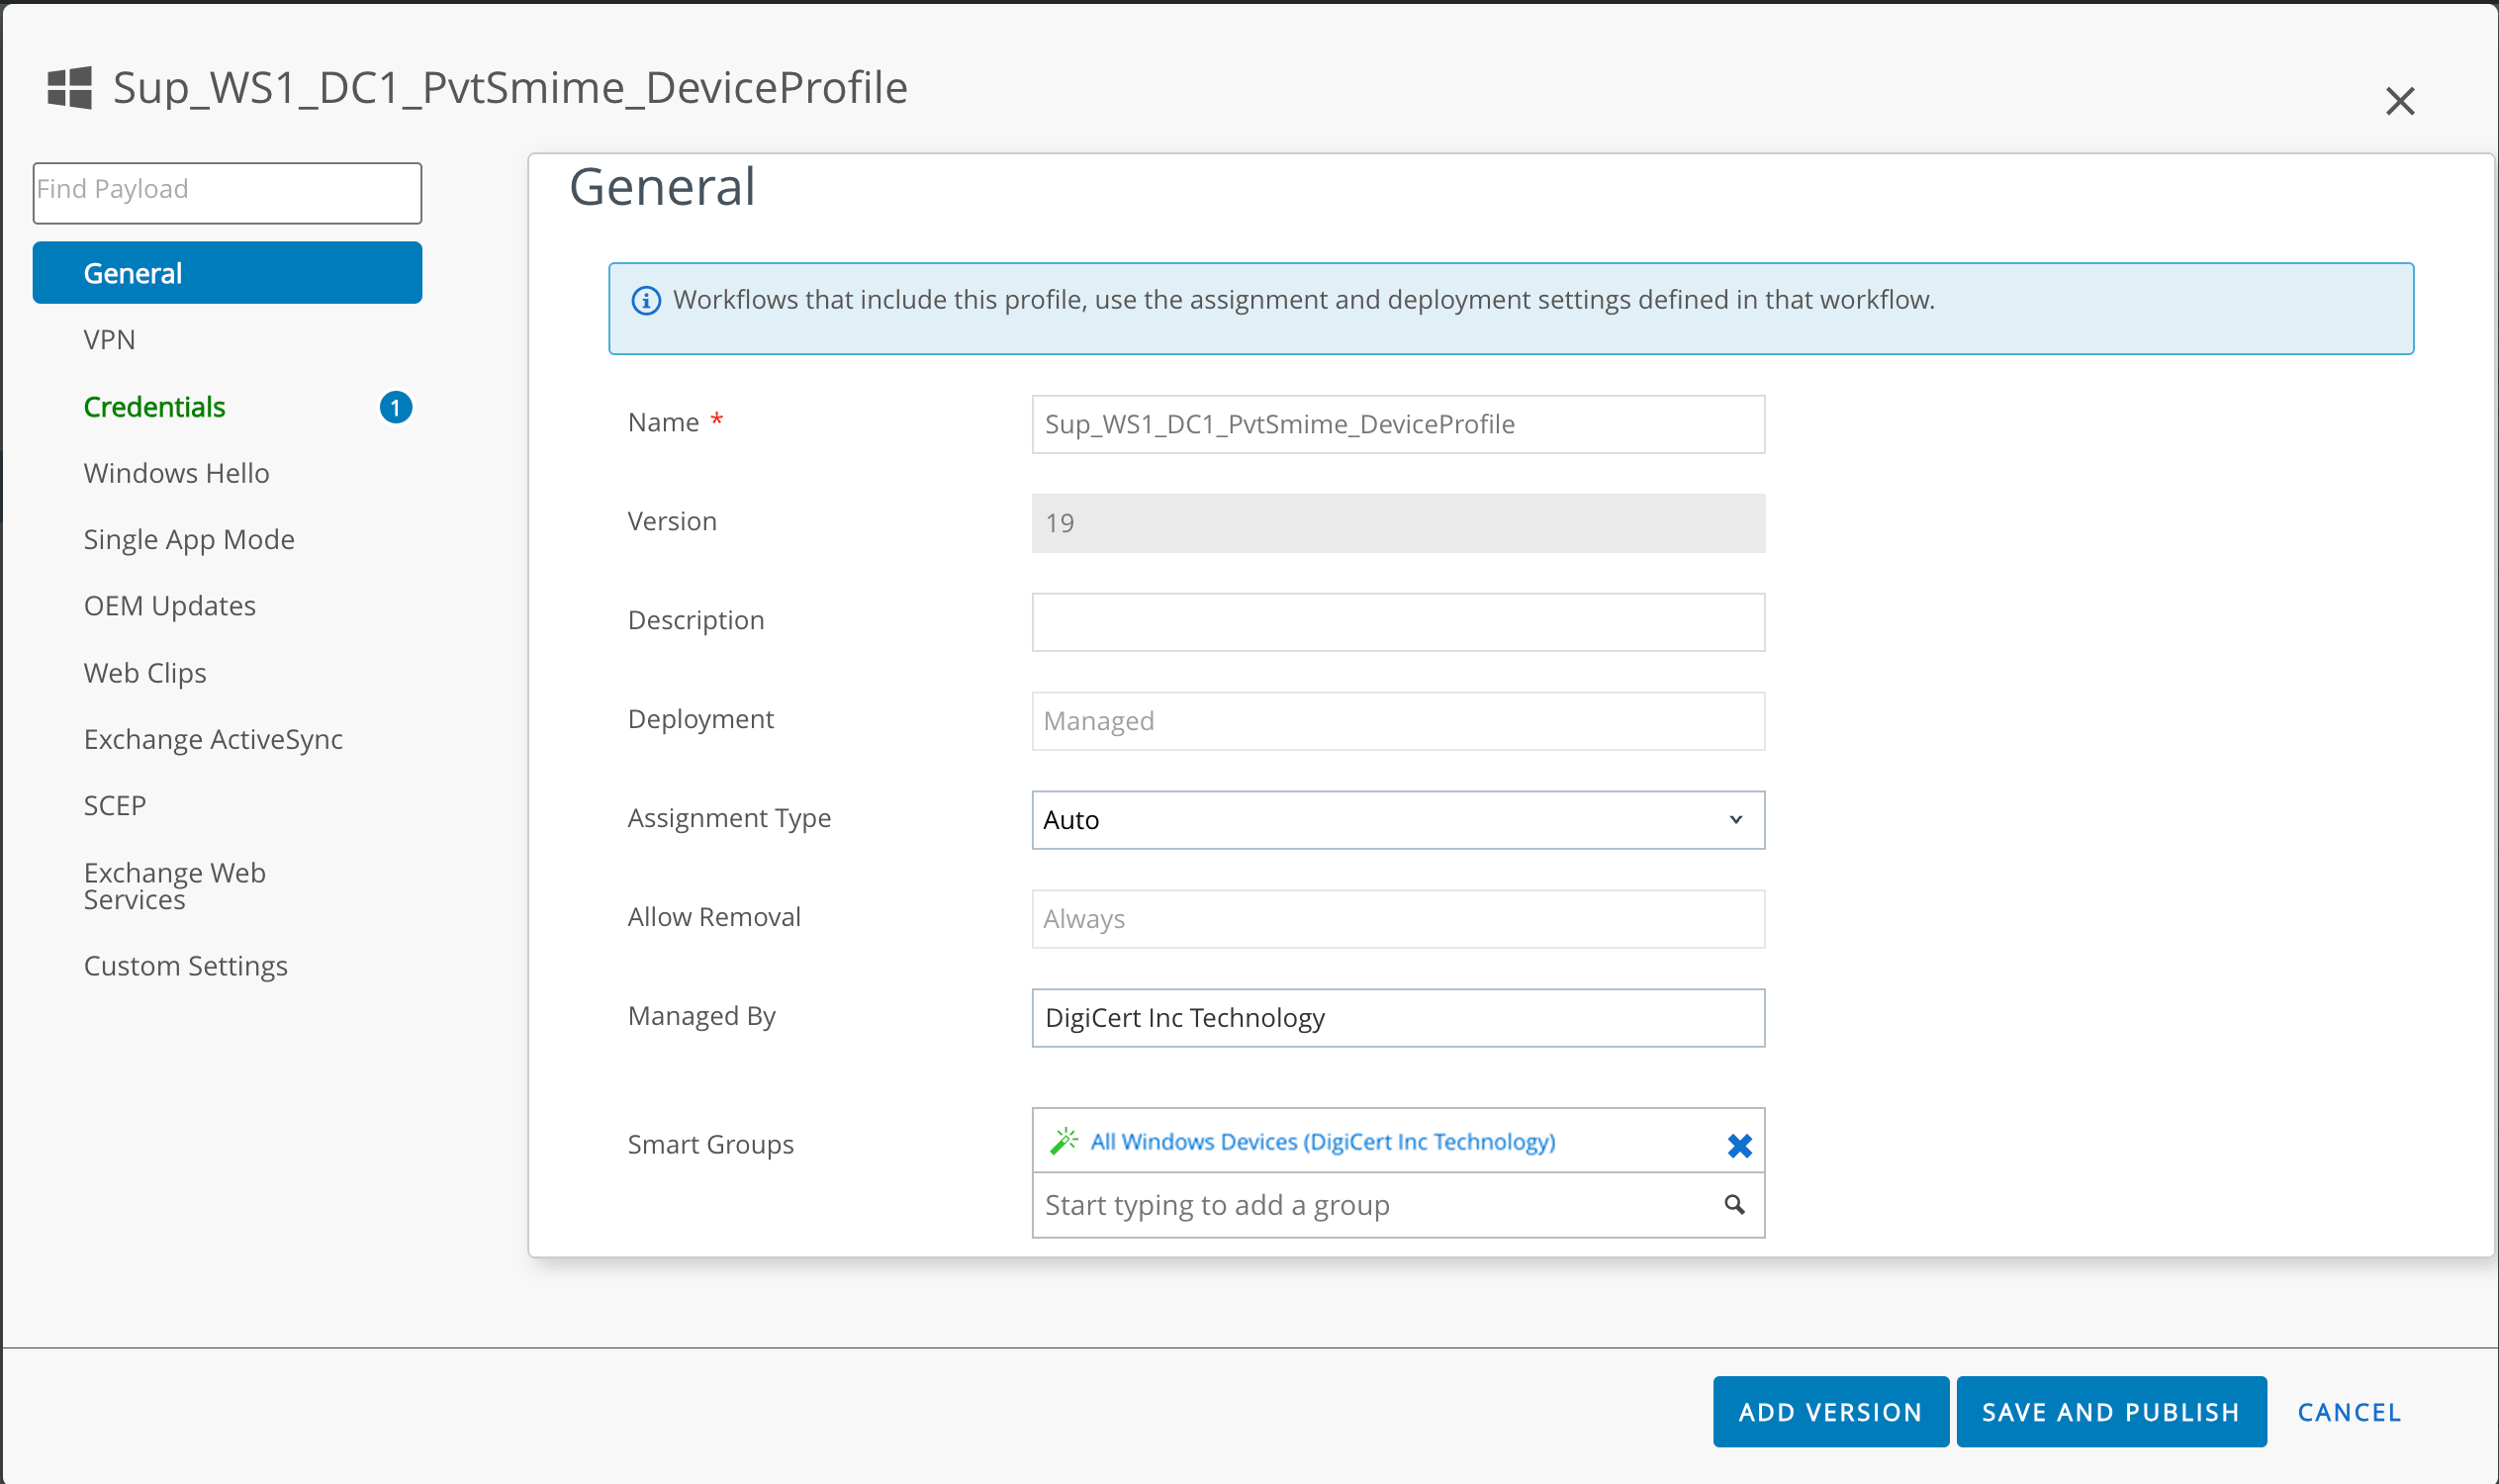The image size is (2499, 1484).
Task: Click into the Description text field
Action: [x=1397, y=622]
